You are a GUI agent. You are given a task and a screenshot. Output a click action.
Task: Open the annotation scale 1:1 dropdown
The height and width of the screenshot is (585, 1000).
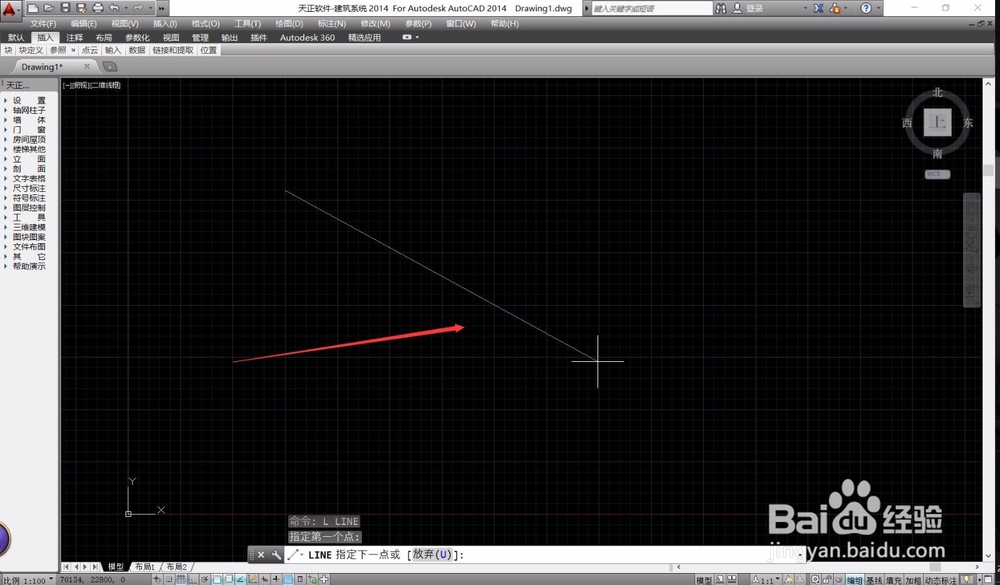(x=767, y=579)
